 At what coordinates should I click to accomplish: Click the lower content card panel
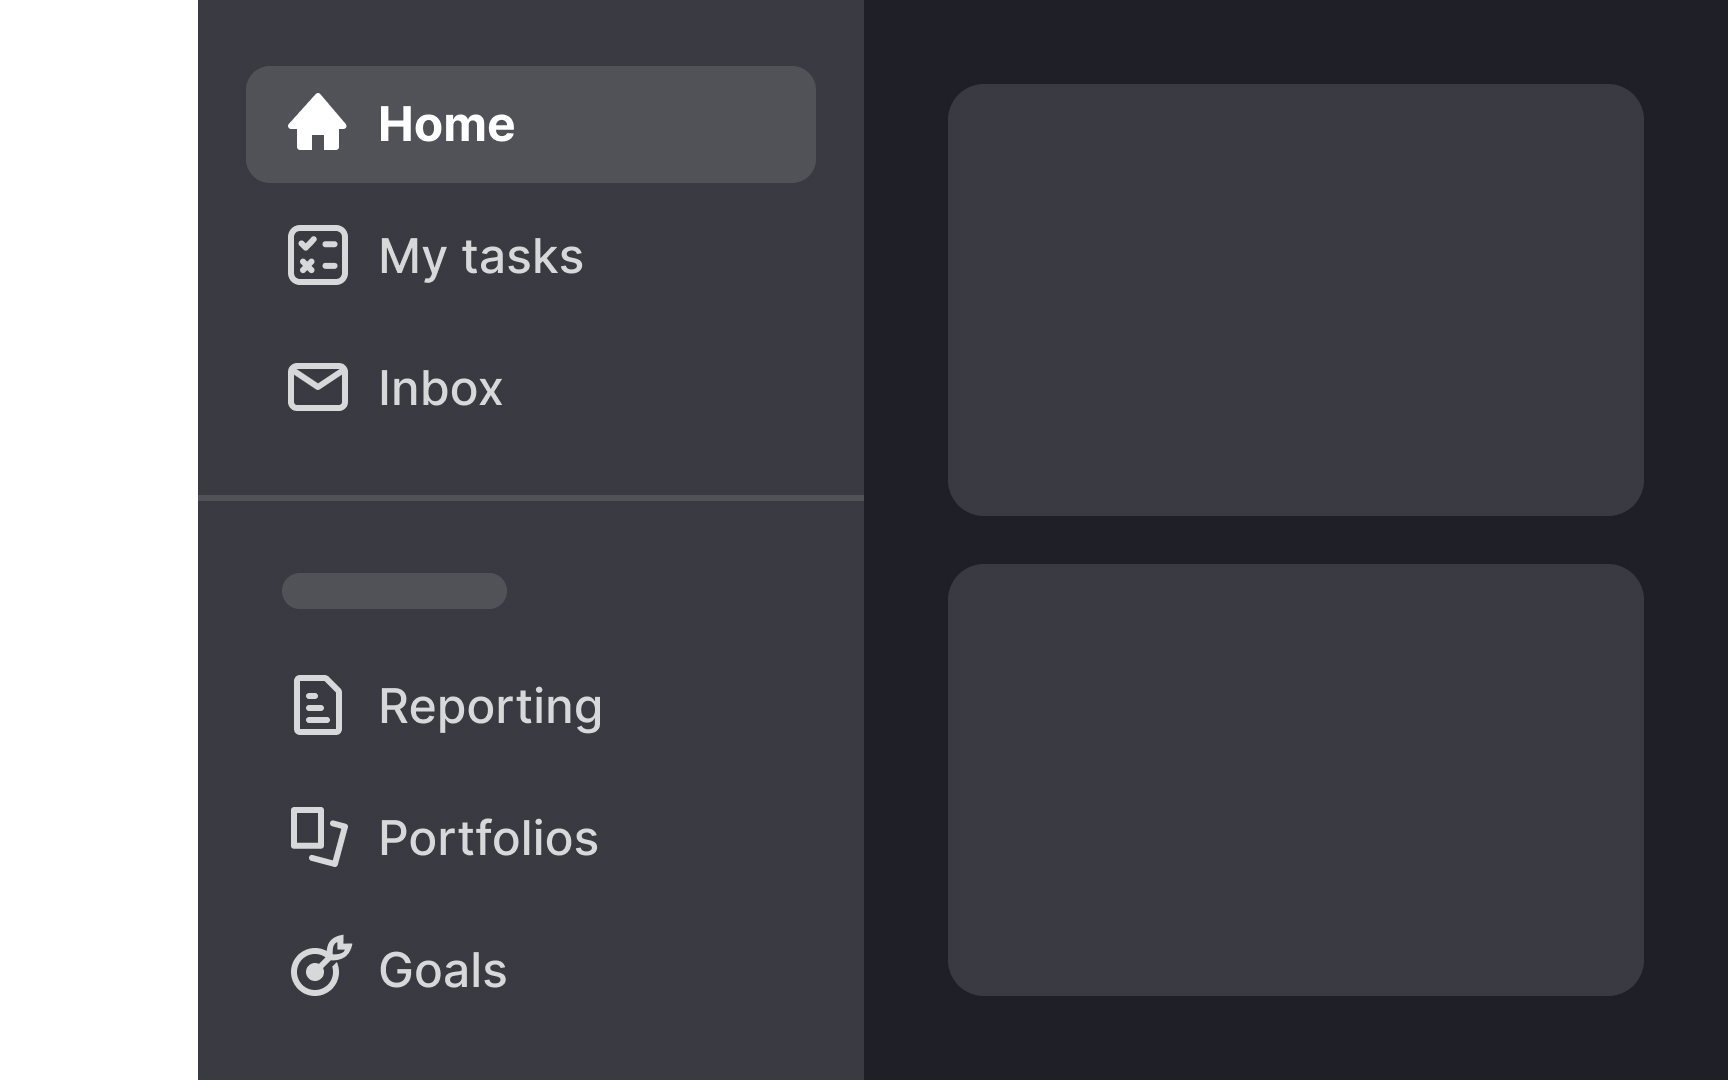[1297, 780]
